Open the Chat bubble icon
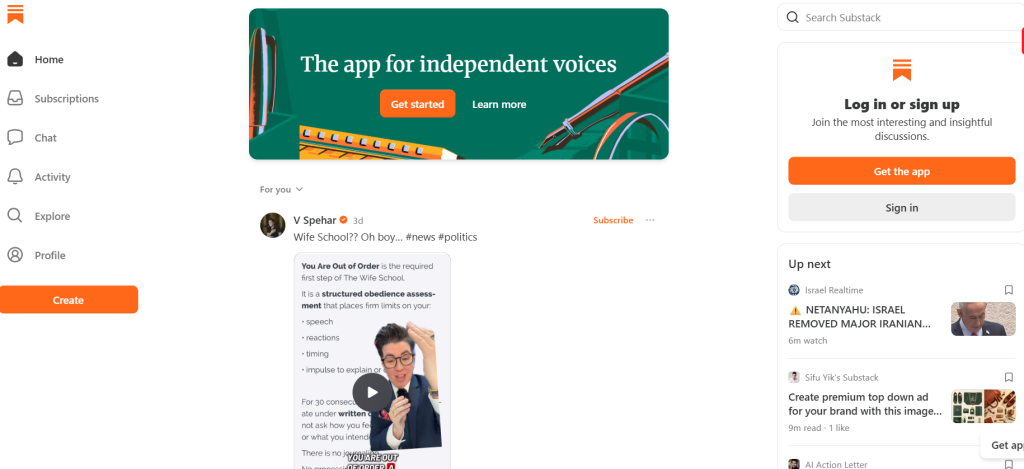The width and height of the screenshot is (1024, 469). tap(15, 138)
